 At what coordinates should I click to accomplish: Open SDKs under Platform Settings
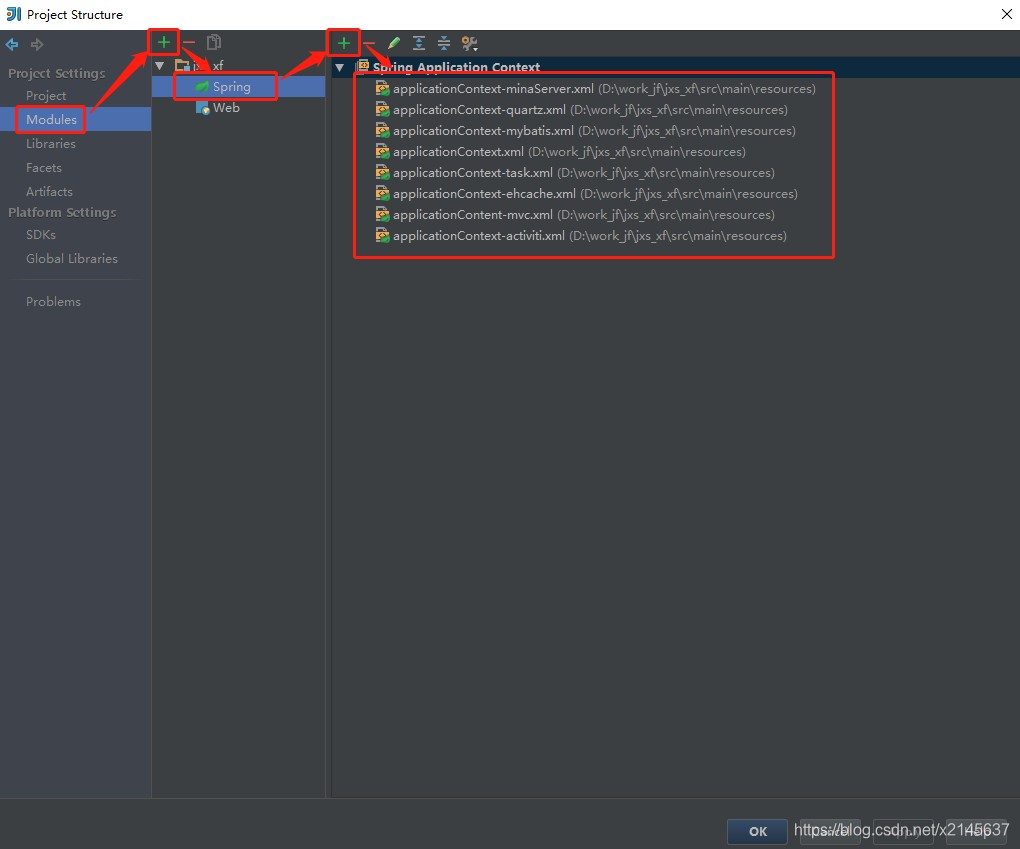click(41, 234)
